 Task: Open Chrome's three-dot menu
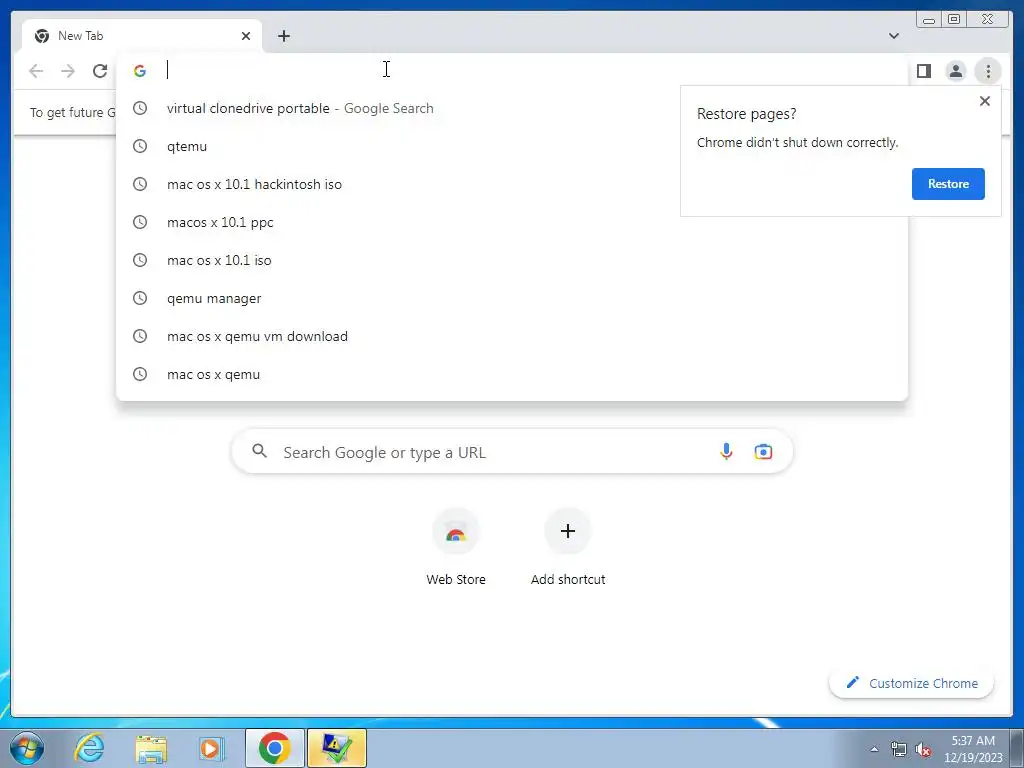[x=988, y=71]
